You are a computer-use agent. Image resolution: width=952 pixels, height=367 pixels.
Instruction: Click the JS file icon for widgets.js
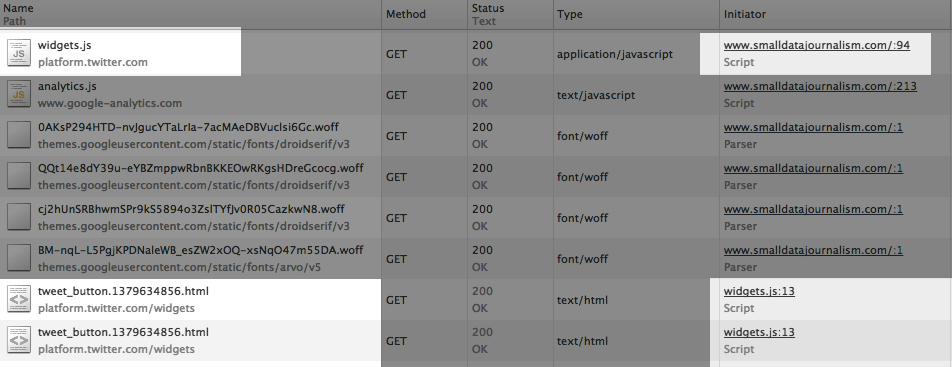point(19,53)
